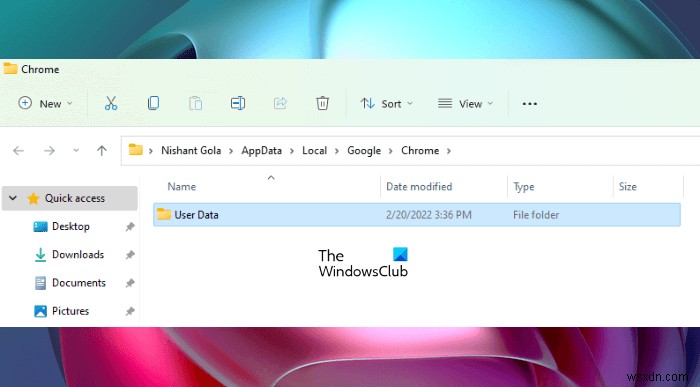Click pin icon next to Downloads
This screenshot has height=387, width=700.
pyautogui.click(x=130, y=255)
